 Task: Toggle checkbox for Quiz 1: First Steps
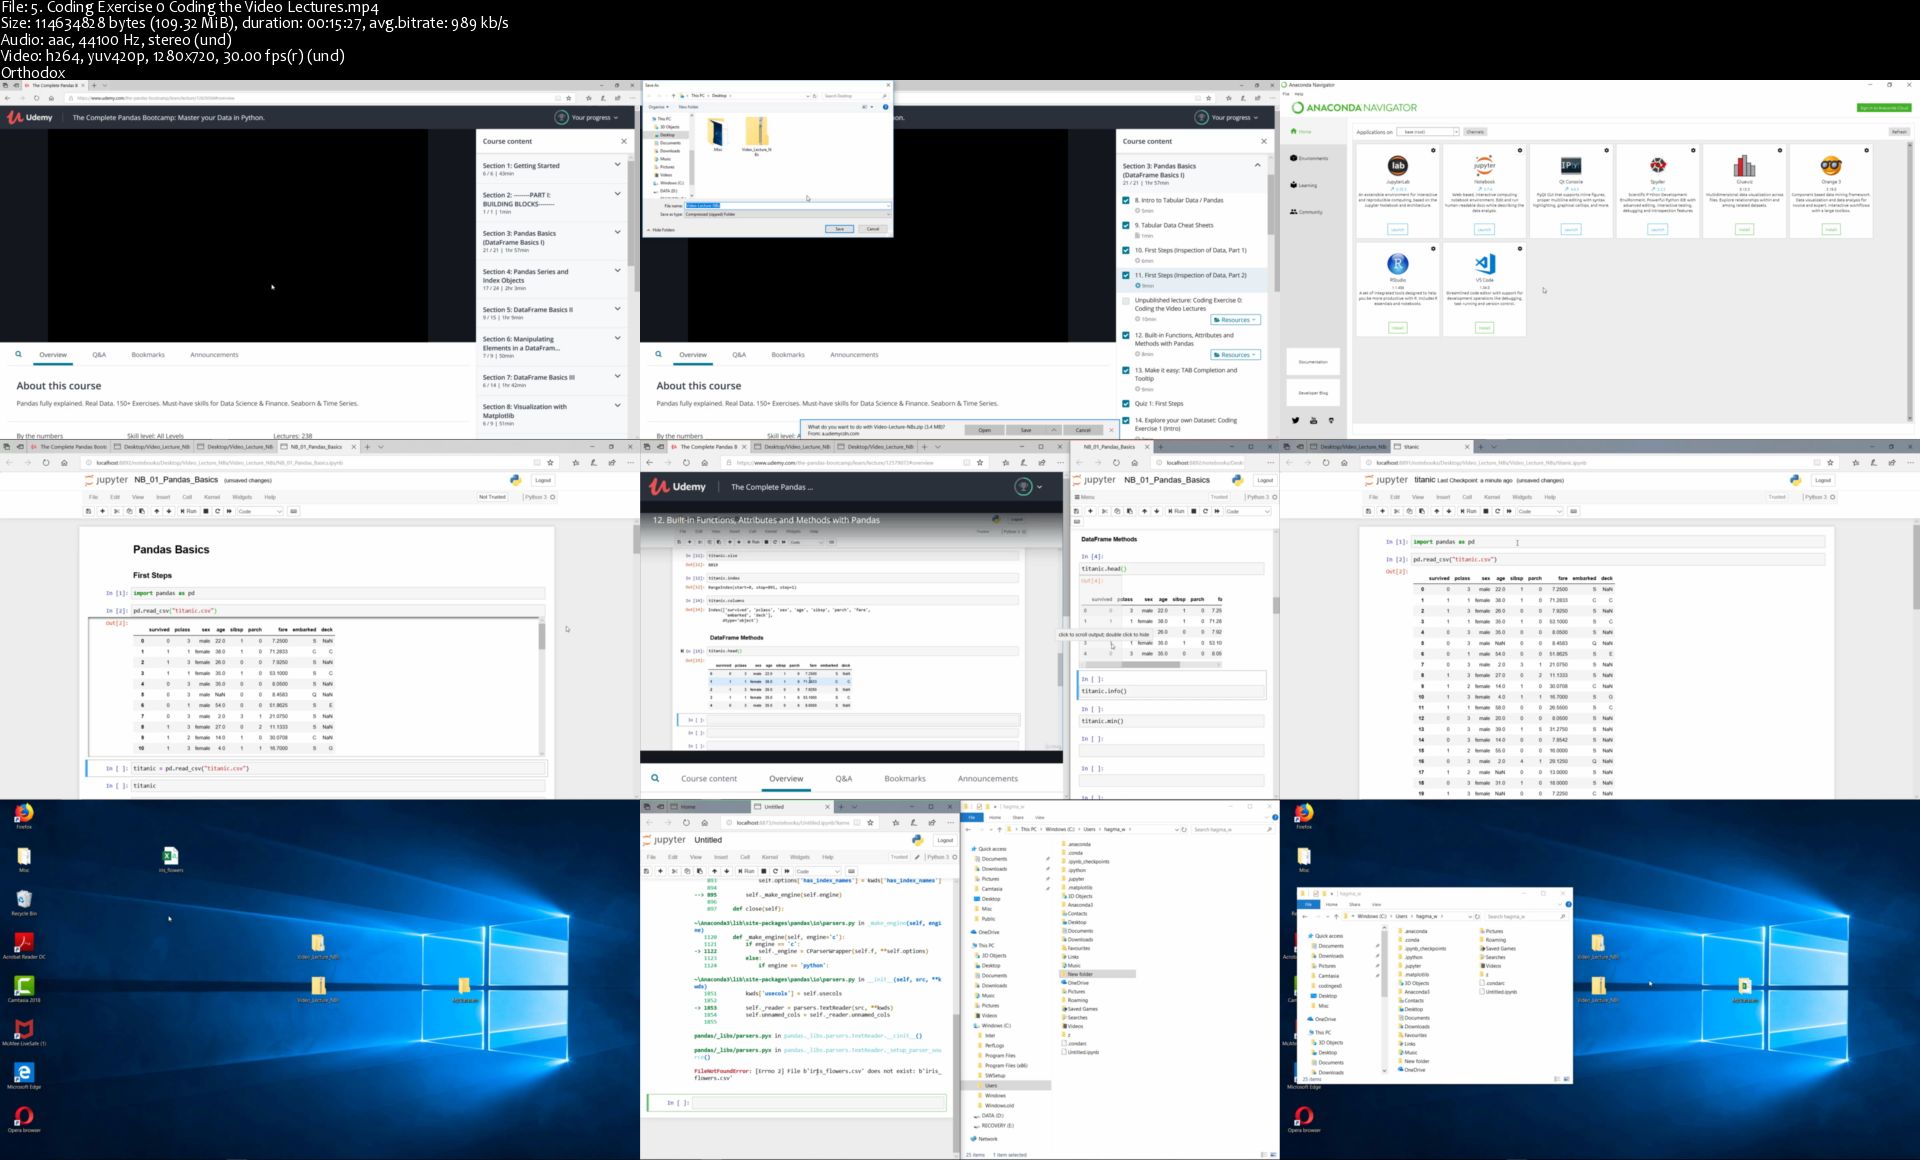tap(1126, 404)
